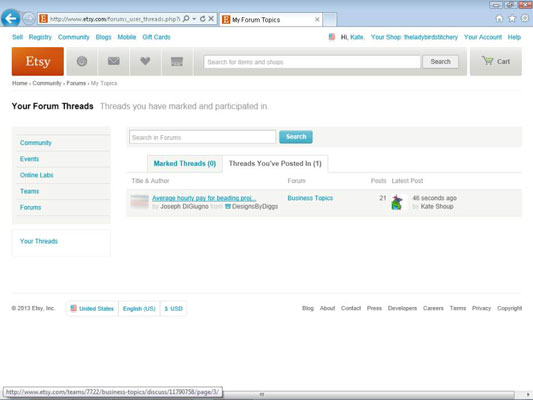Click the orange Etsy logo

(38, 62)
